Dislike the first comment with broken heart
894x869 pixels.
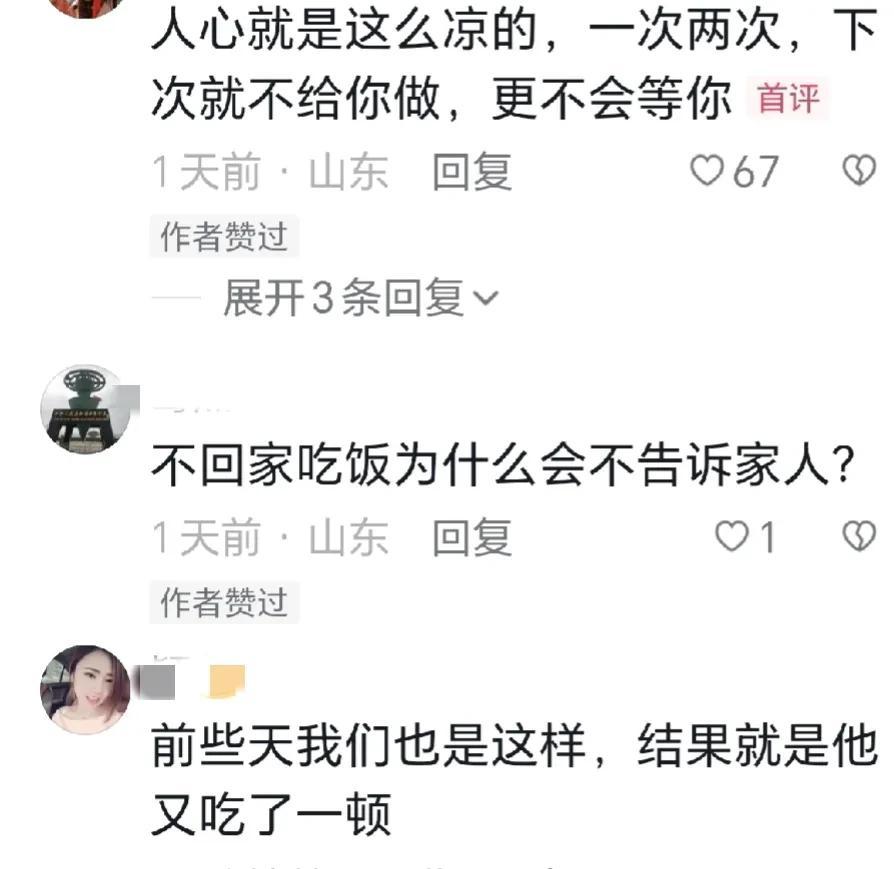[x=859, y=170]
